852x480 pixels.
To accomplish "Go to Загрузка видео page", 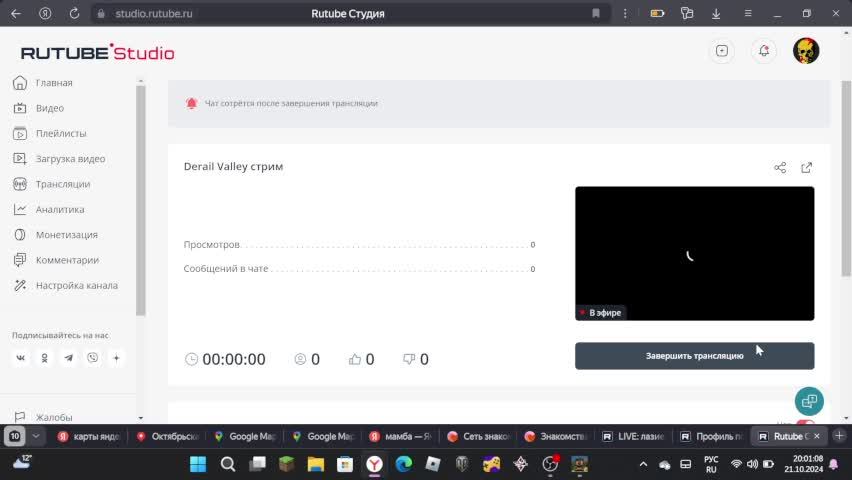I will (59, 159).
